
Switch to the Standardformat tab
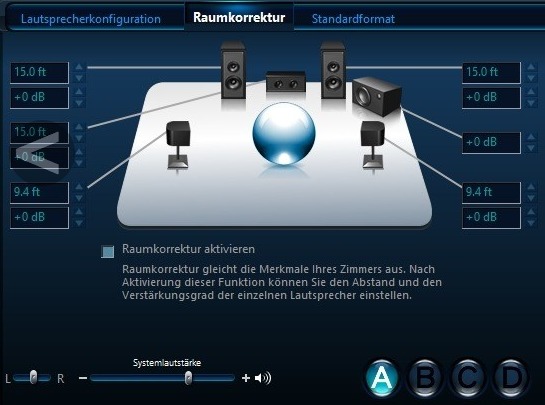(353, 19)
